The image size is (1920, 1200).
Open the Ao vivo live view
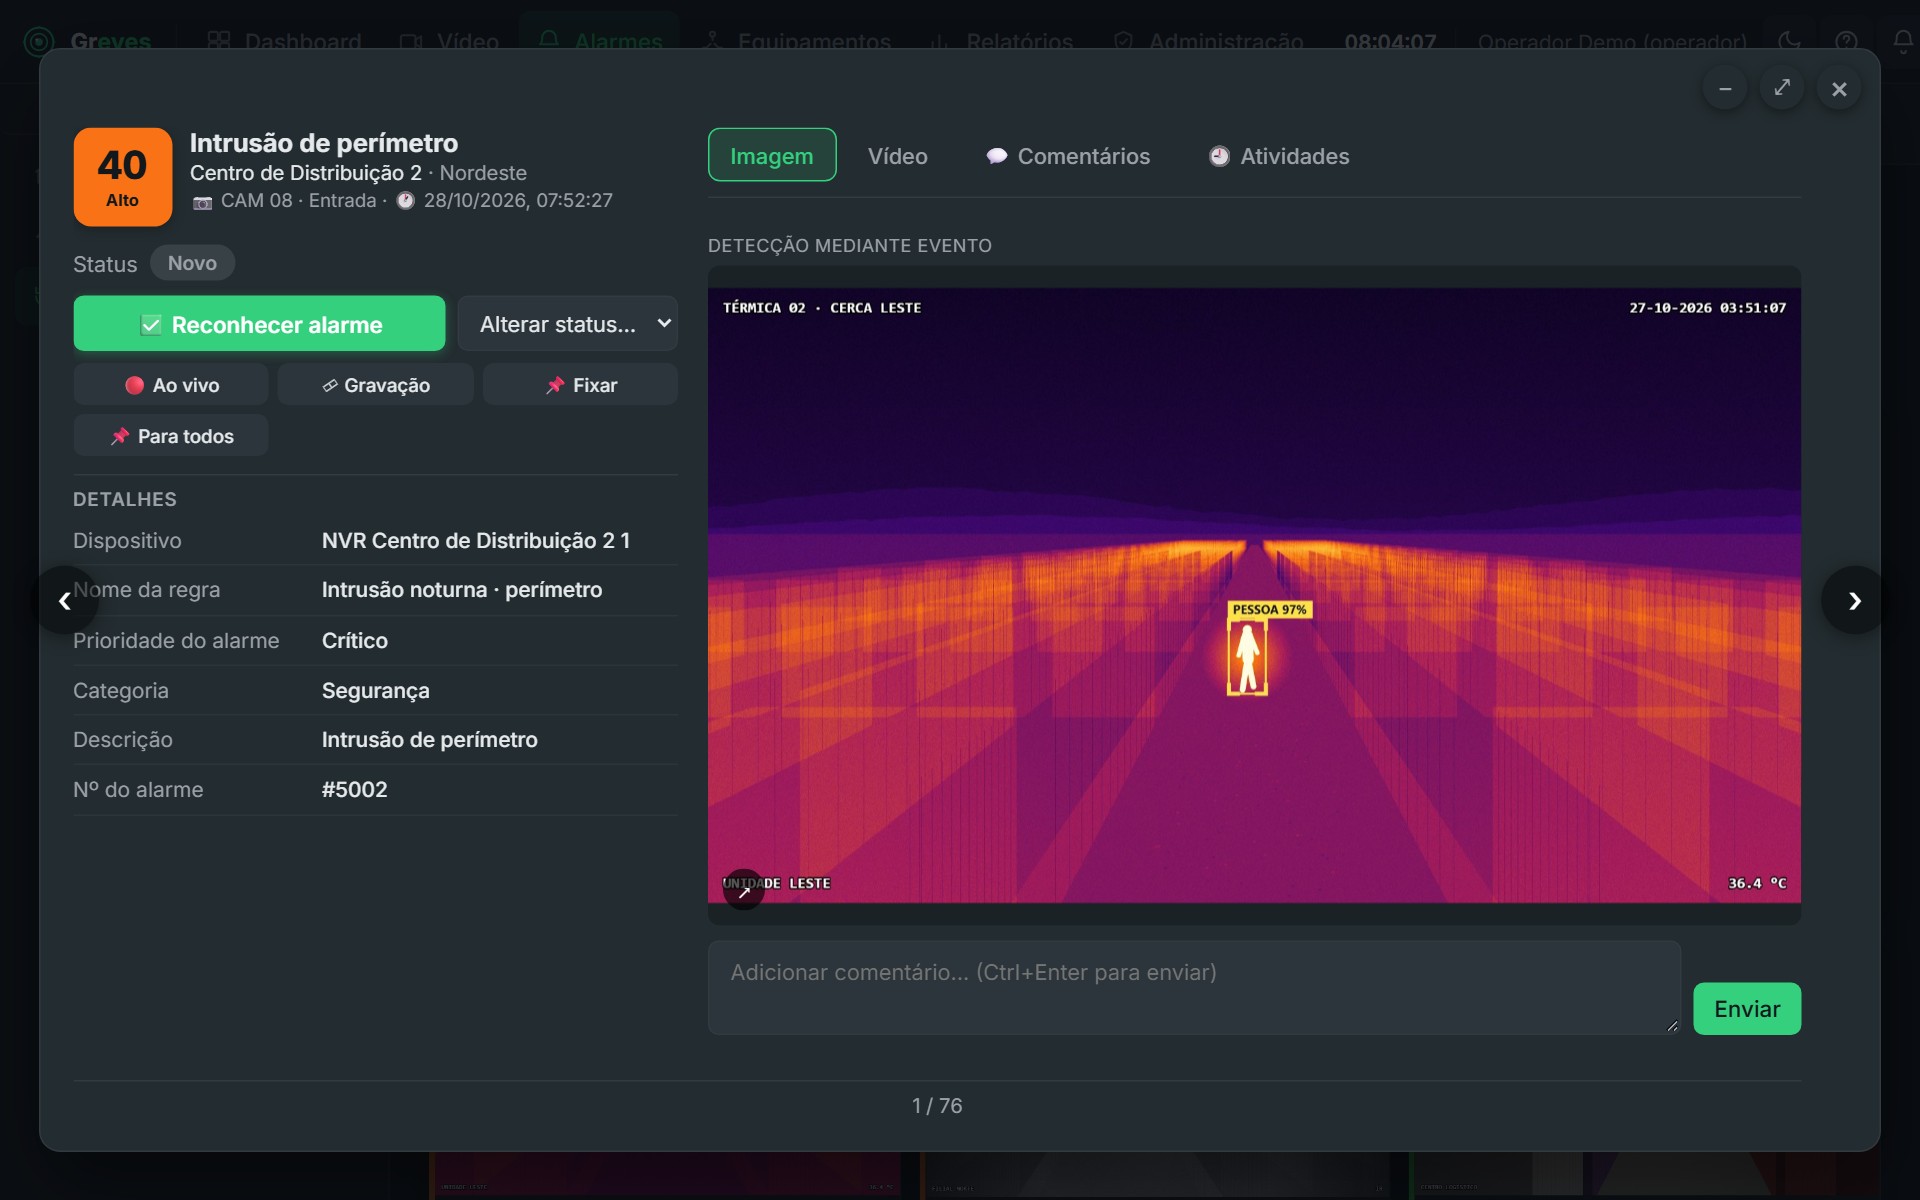click(171, 385)
